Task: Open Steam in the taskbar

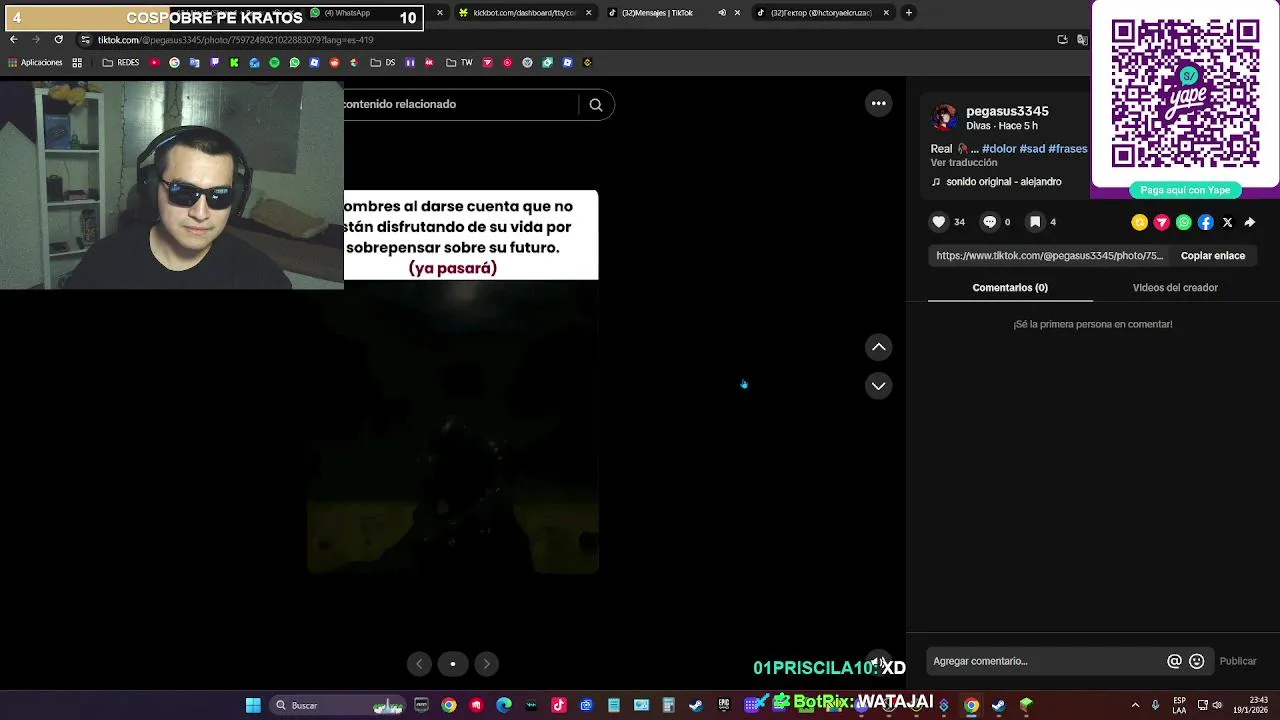Action: point(696,705)
